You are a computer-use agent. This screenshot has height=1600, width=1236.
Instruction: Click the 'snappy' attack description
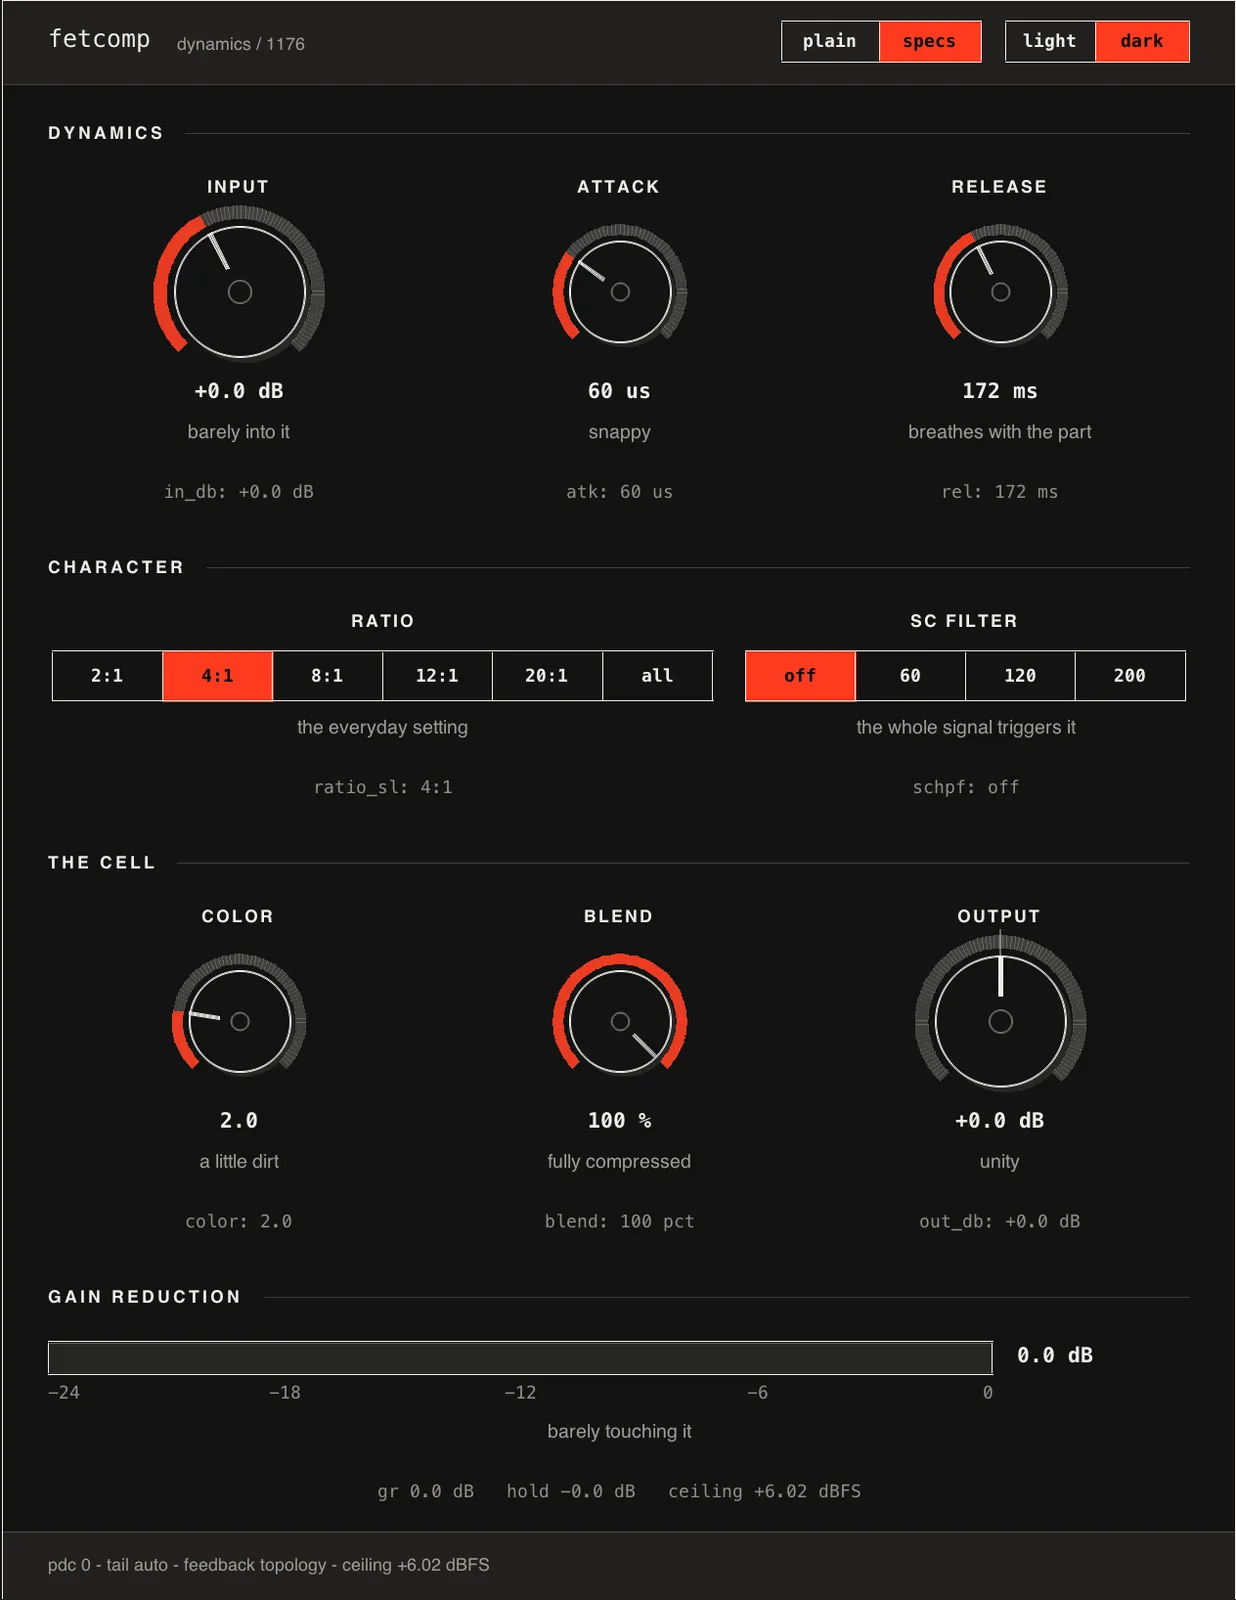[x=620, y=432]
